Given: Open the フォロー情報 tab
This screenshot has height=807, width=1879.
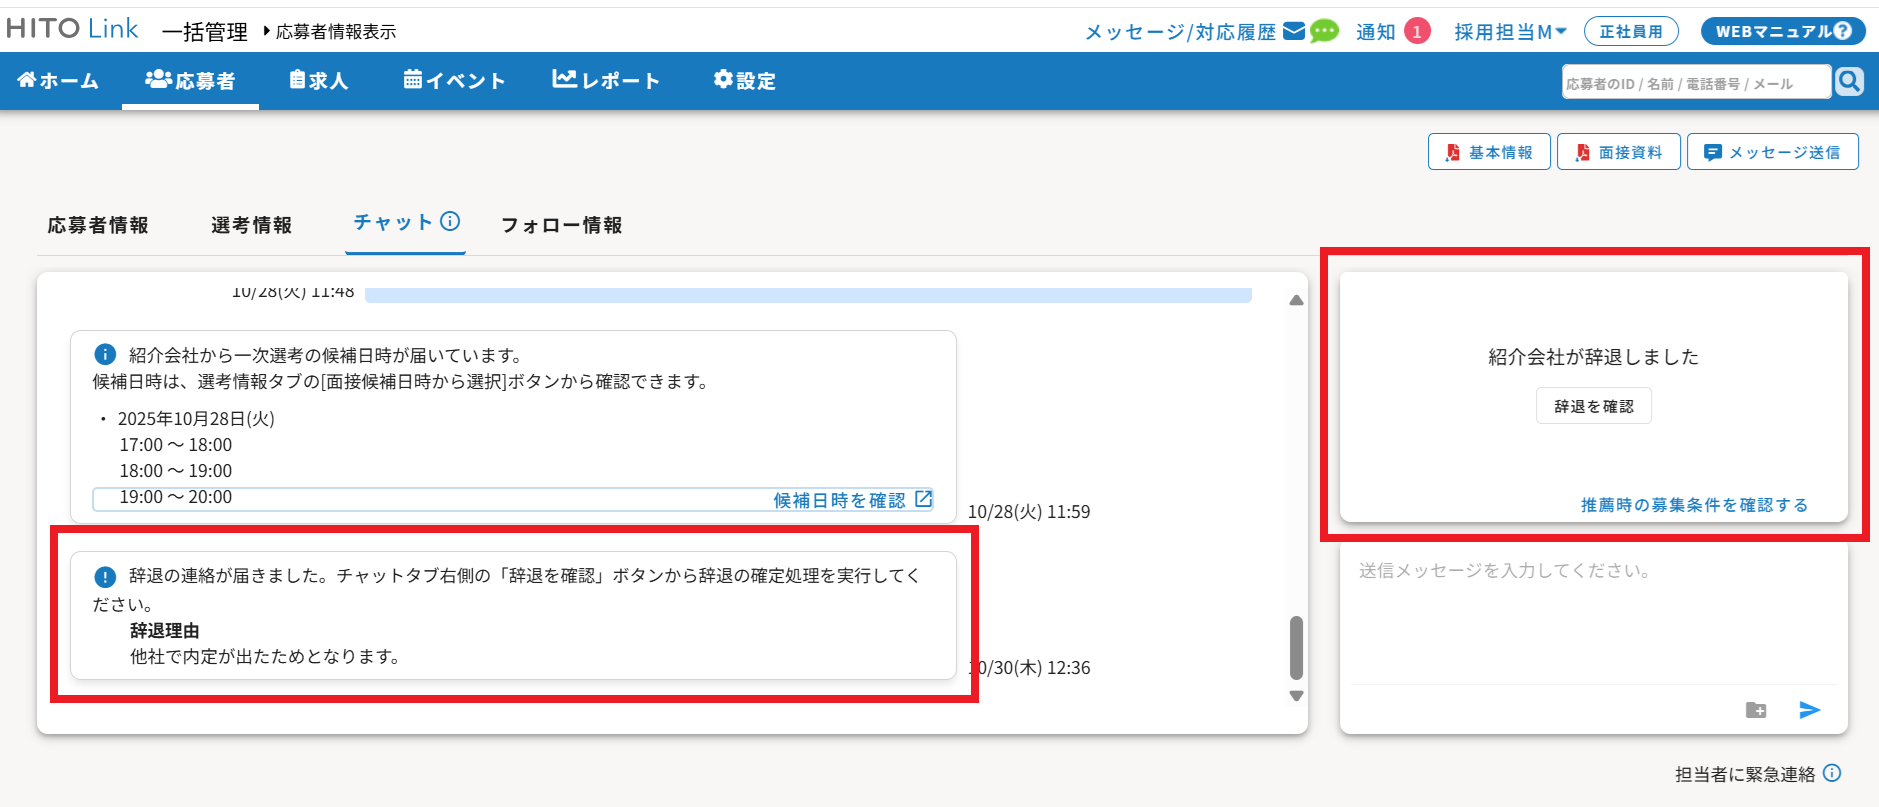Looking at the screenshot, I should coord(561,225).
